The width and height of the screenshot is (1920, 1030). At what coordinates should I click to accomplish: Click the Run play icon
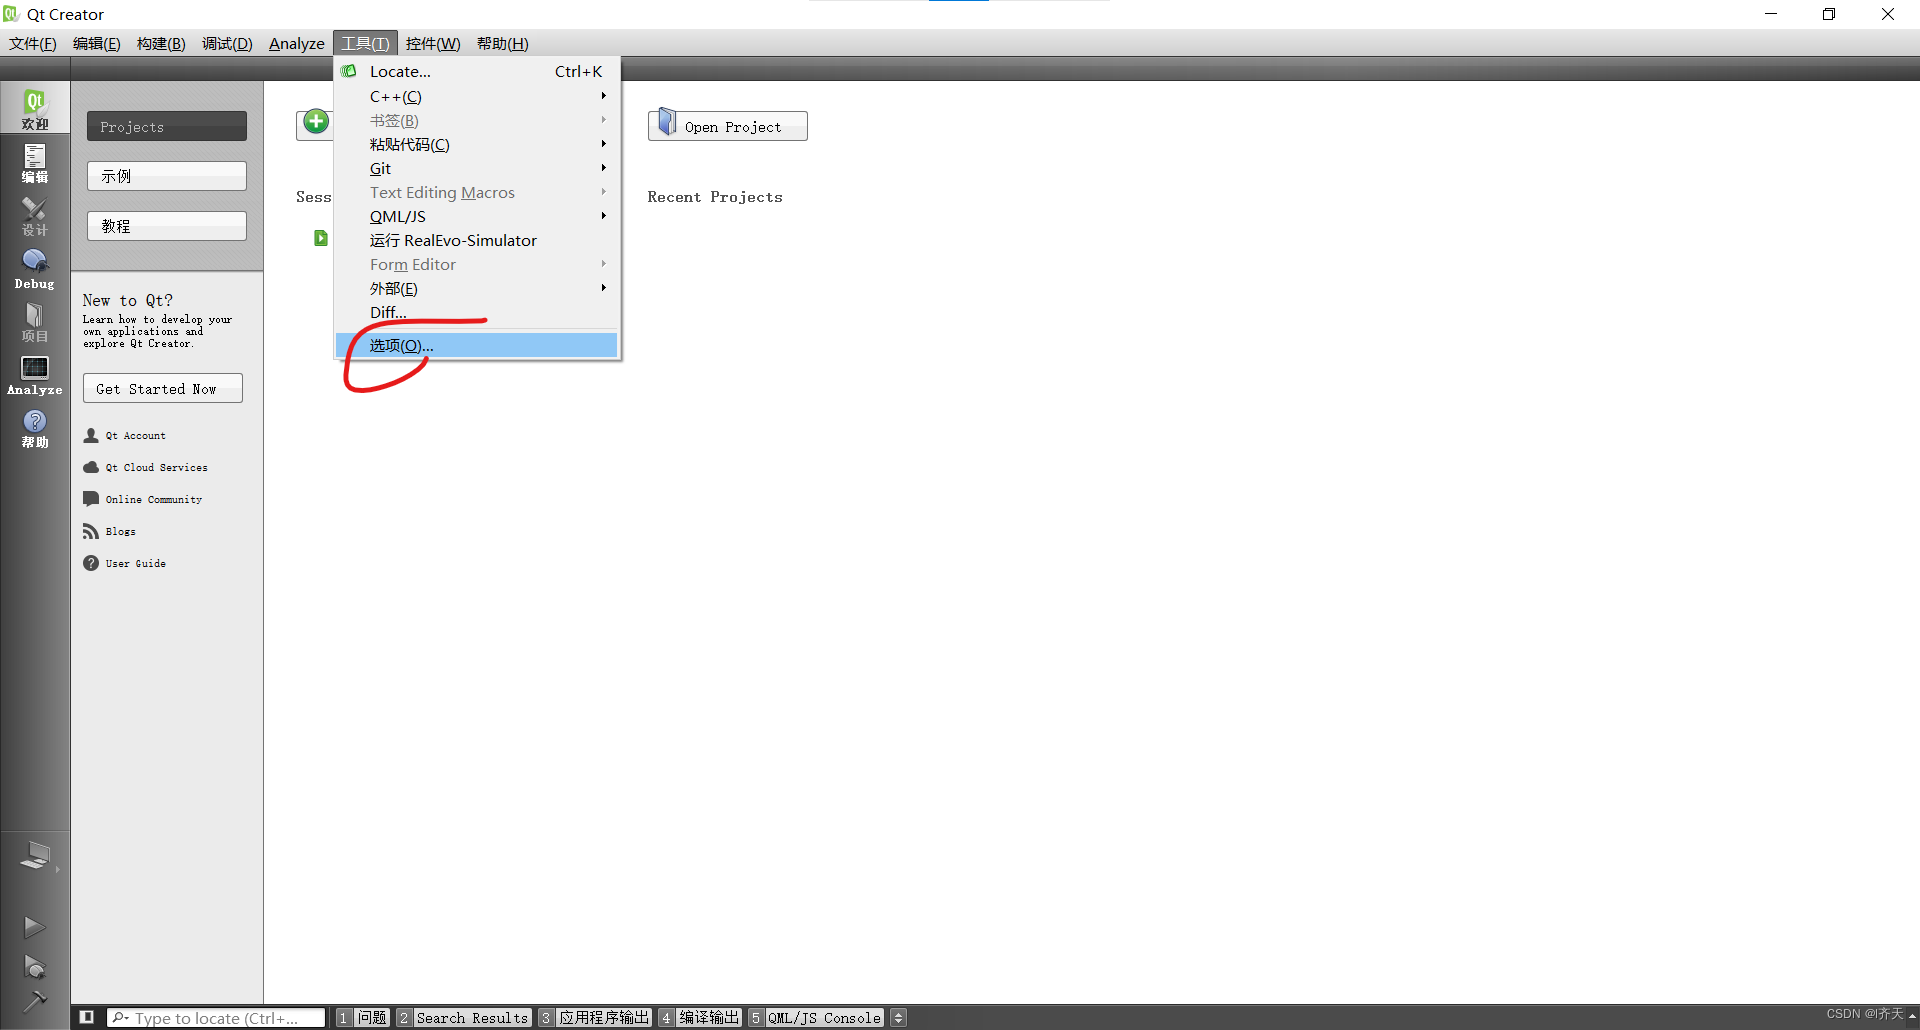[x=34, y=927]
